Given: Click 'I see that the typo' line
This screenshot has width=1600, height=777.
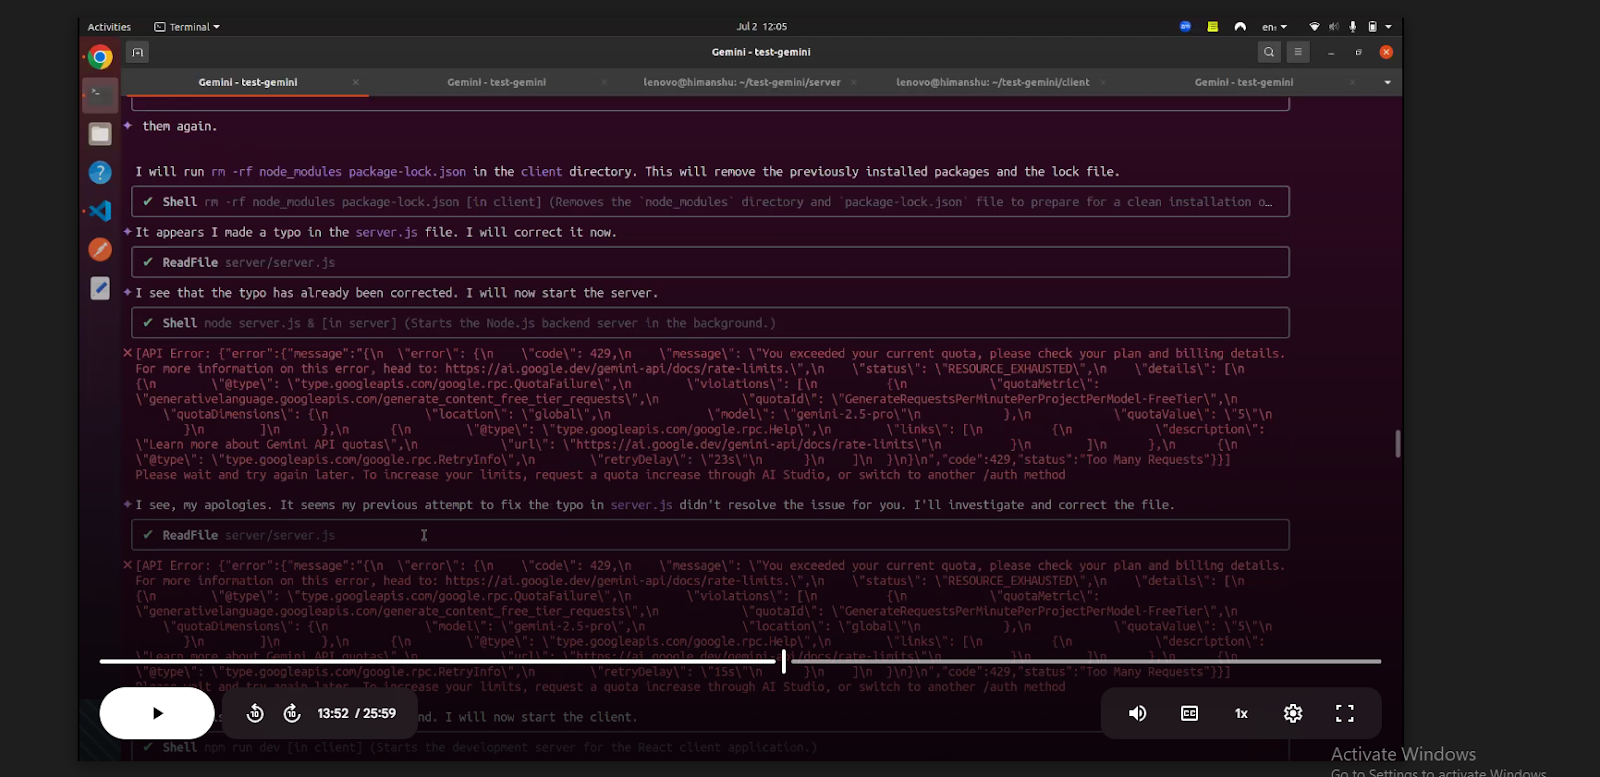Looking at the screenshot, I should pyautogui.click(x=396, y=293).
